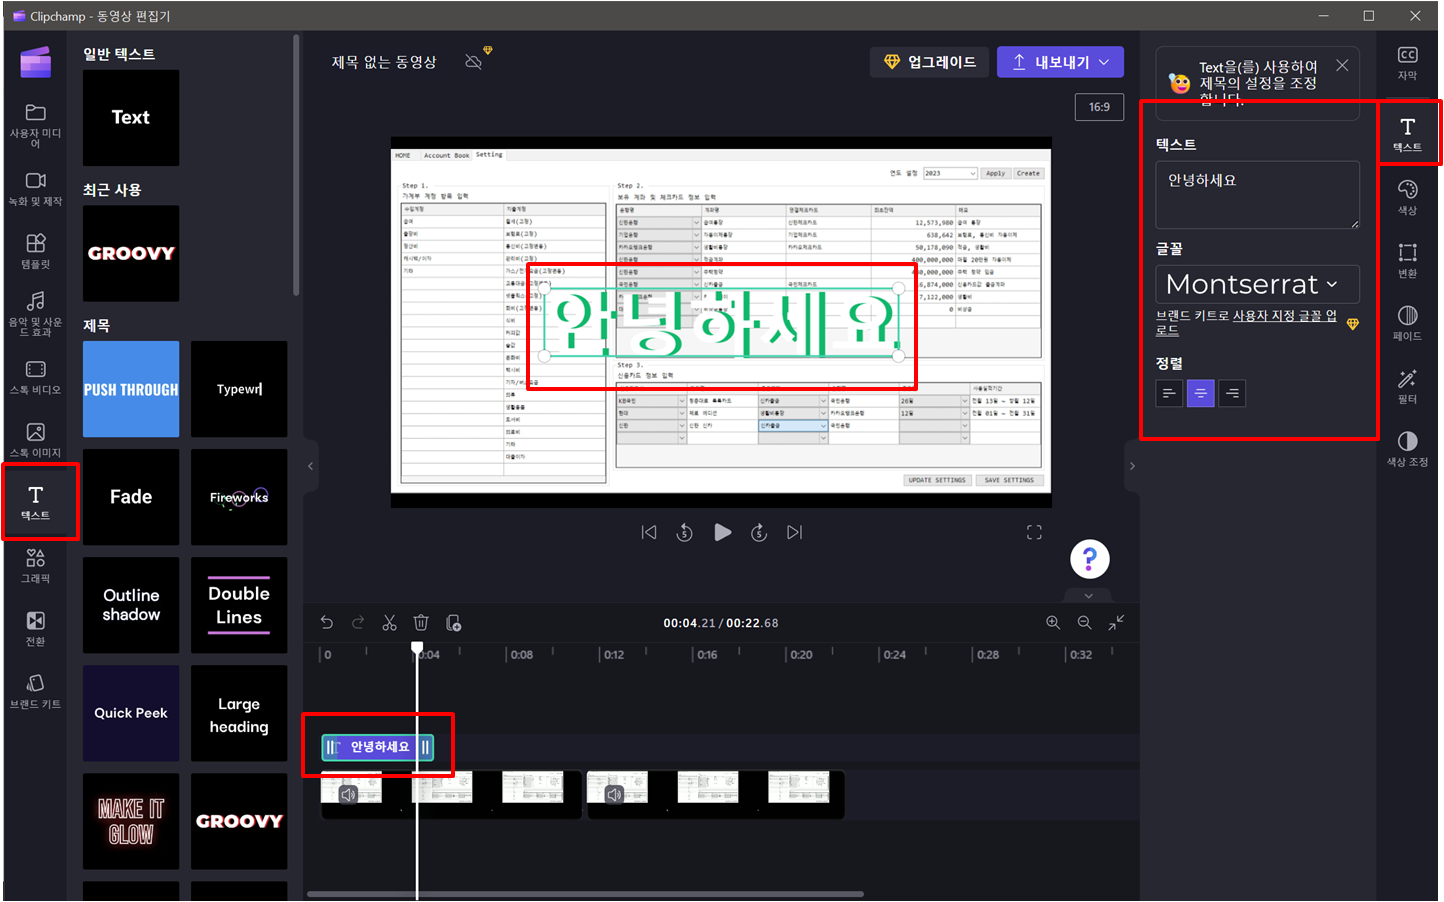Redo the last edit

[358, 622]
